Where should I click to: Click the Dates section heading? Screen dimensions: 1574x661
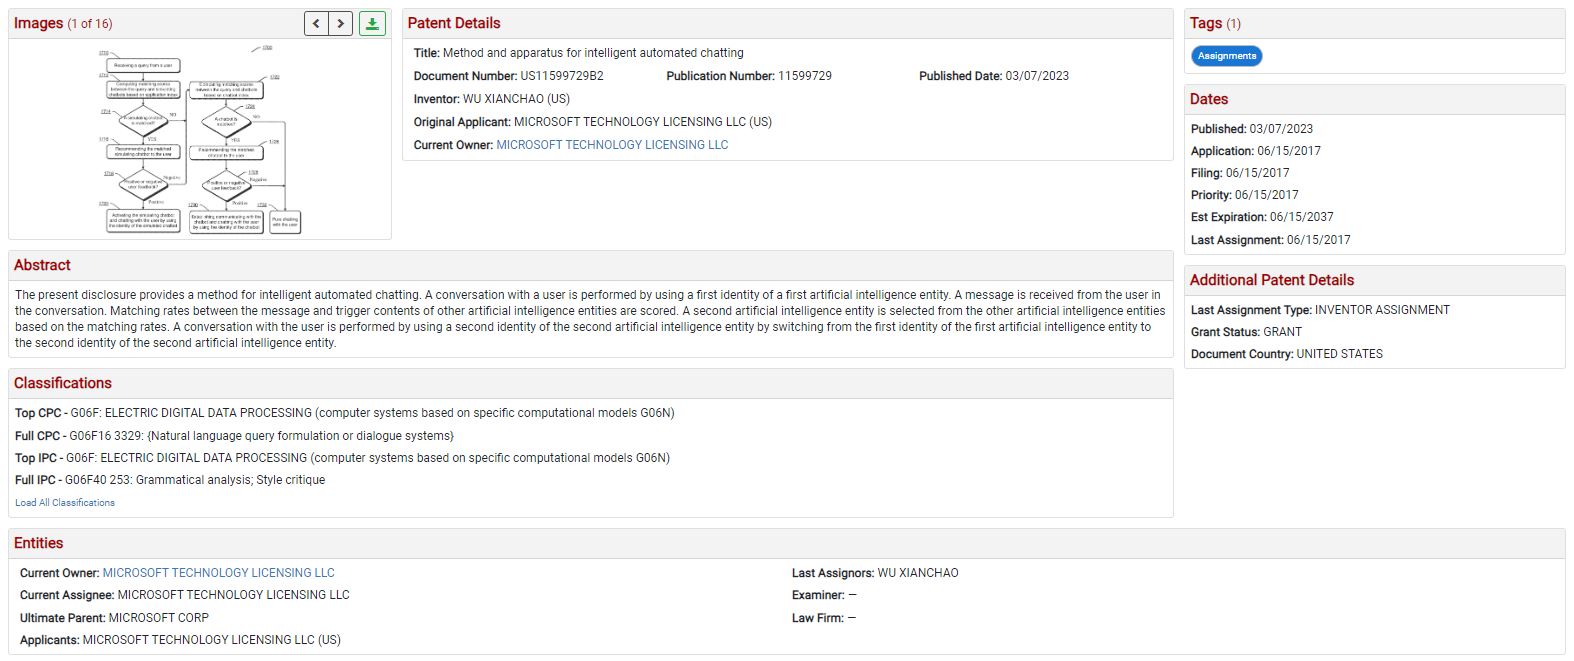(1209, 99)
